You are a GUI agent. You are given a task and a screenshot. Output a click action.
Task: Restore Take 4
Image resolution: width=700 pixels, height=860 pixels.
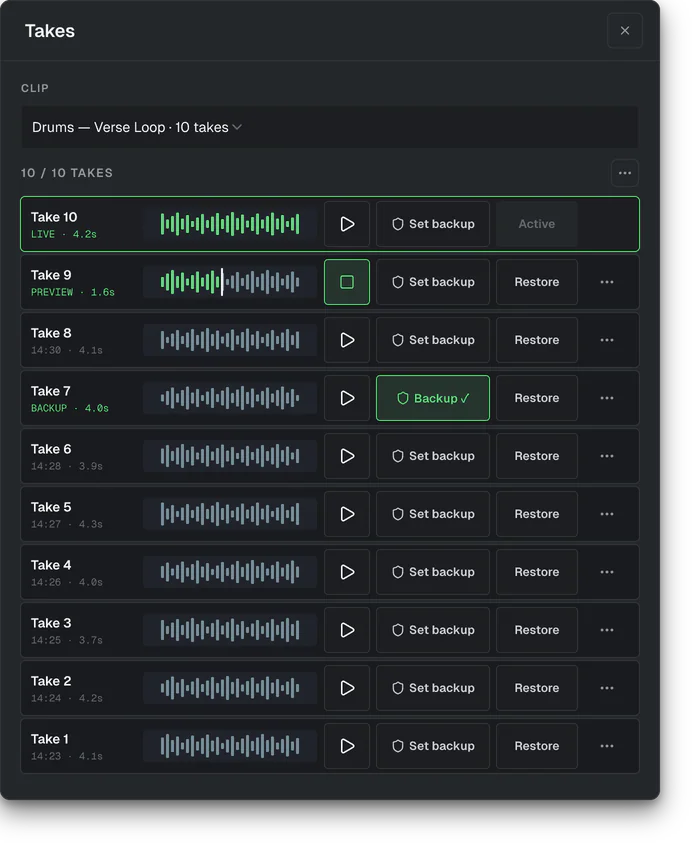[537, 572]
